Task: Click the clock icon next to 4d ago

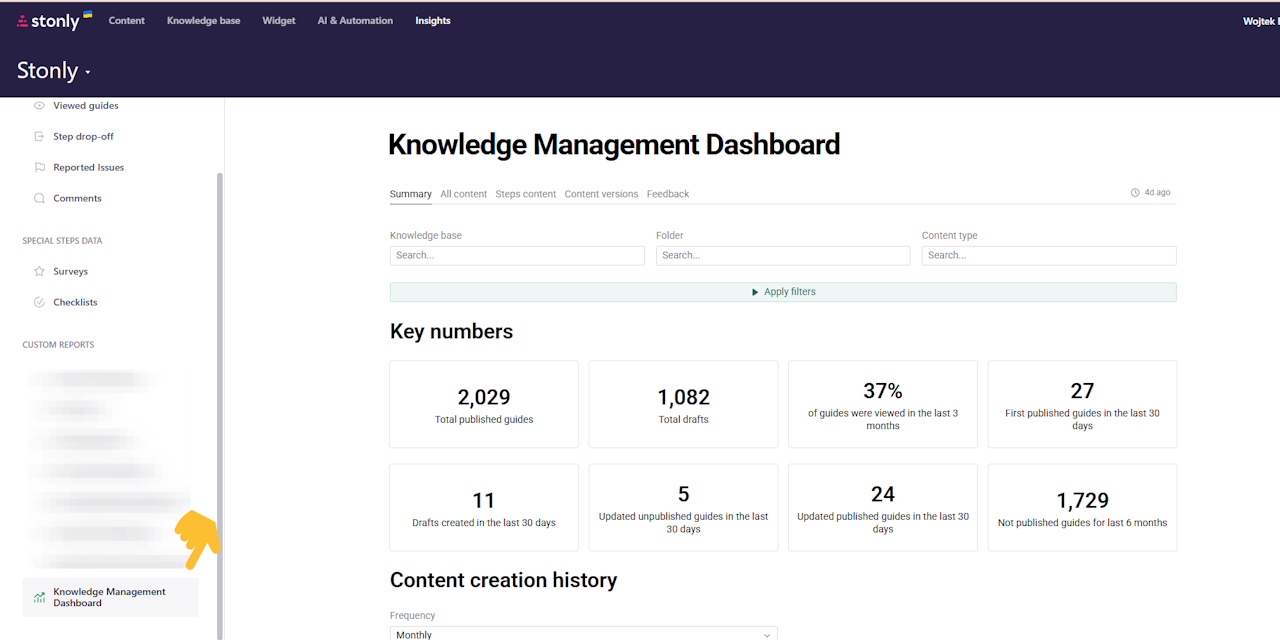Action: click(1133, 192)
